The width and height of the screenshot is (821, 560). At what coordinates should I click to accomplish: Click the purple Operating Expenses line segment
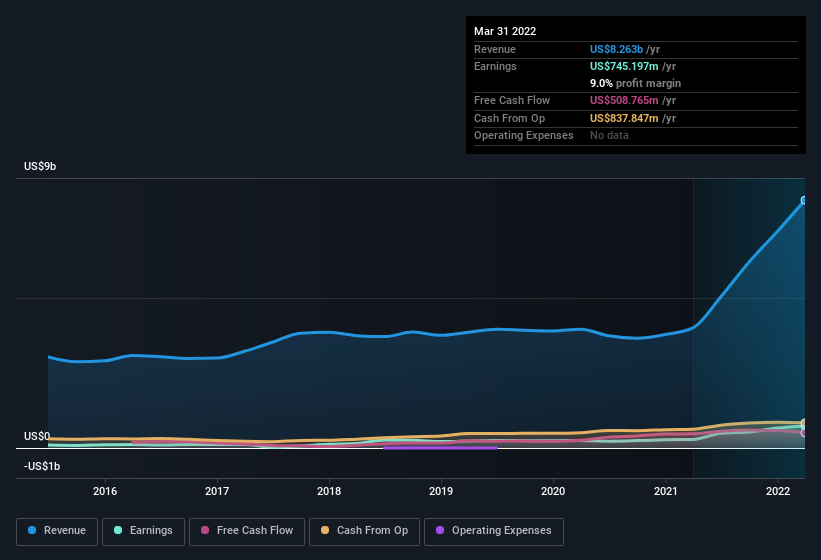point(440,448)
